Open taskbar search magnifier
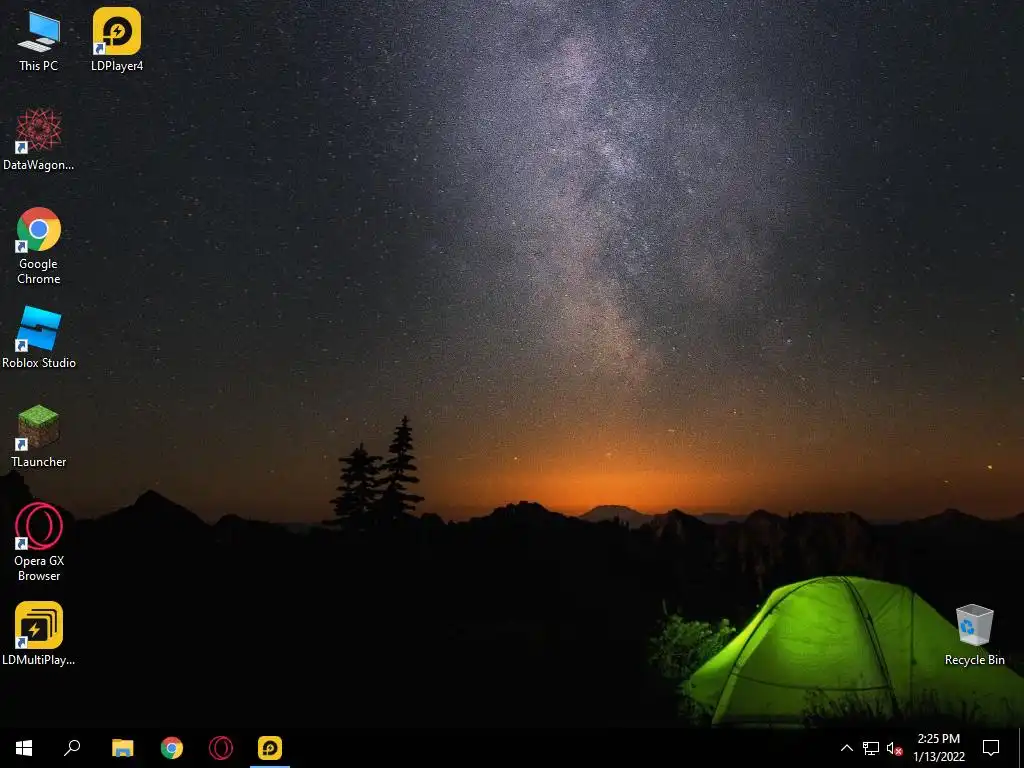The image size is (1024, 768). point(72,748)
